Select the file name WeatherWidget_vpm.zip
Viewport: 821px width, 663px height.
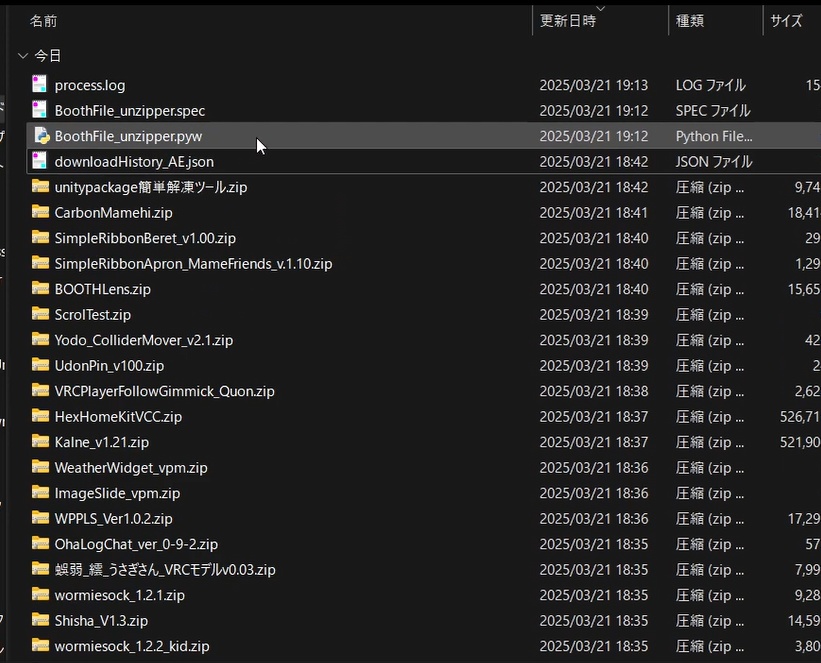[x=131, y=468]
